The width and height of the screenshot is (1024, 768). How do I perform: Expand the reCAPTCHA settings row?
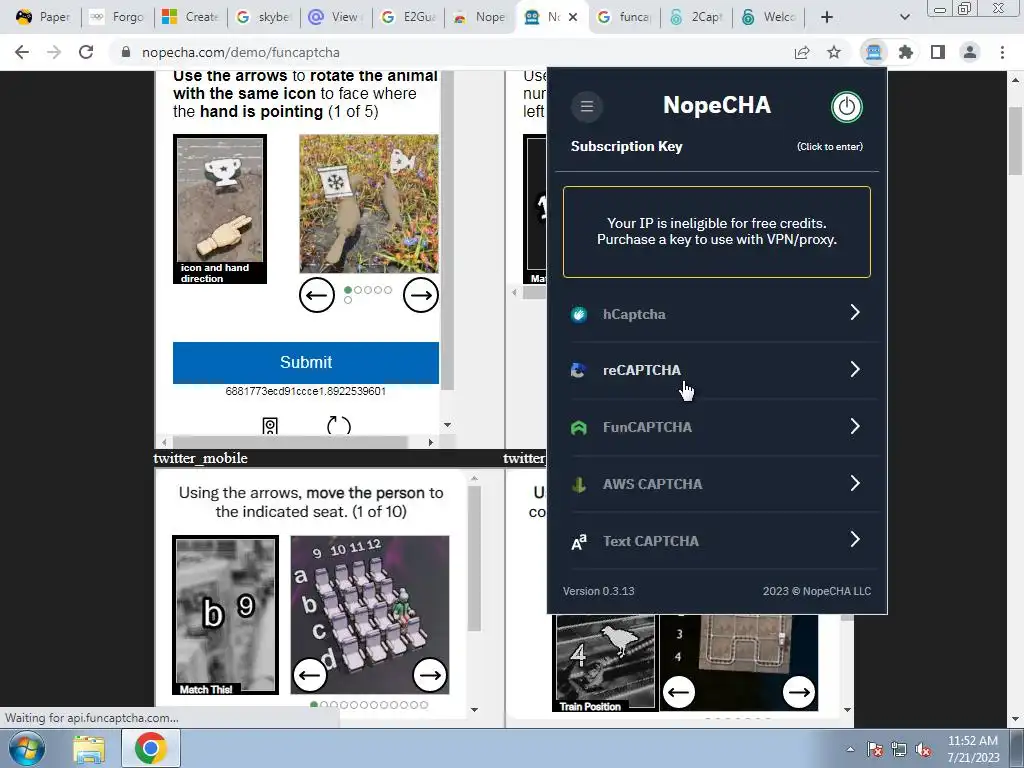coord(716,370)
